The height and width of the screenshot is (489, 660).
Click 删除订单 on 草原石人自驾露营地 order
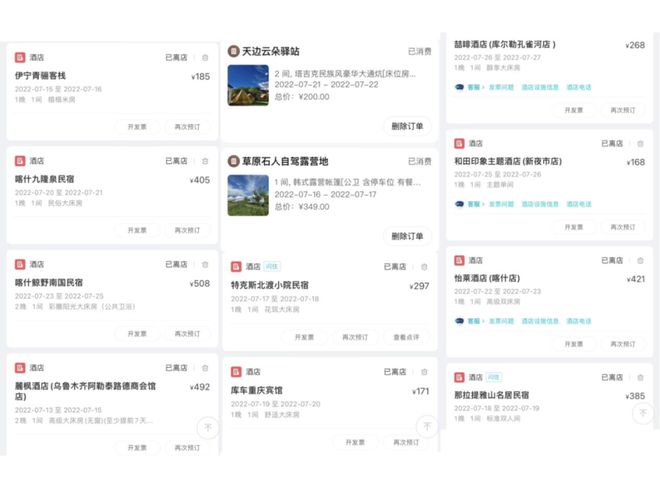tap(407, 236)
